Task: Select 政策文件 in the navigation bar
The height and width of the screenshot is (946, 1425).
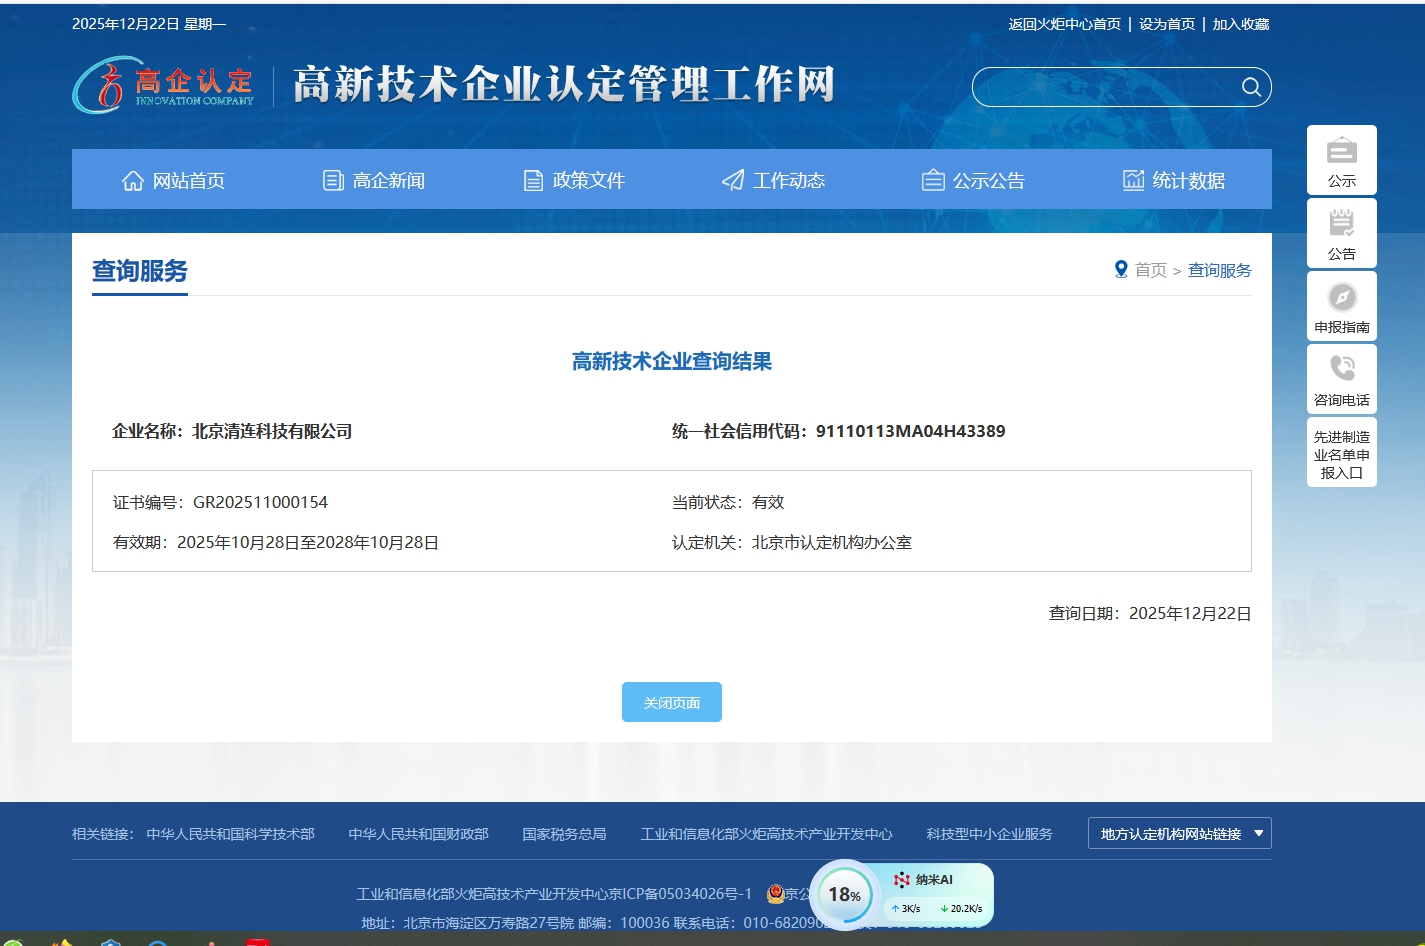Action: click(x=574, y=180)
